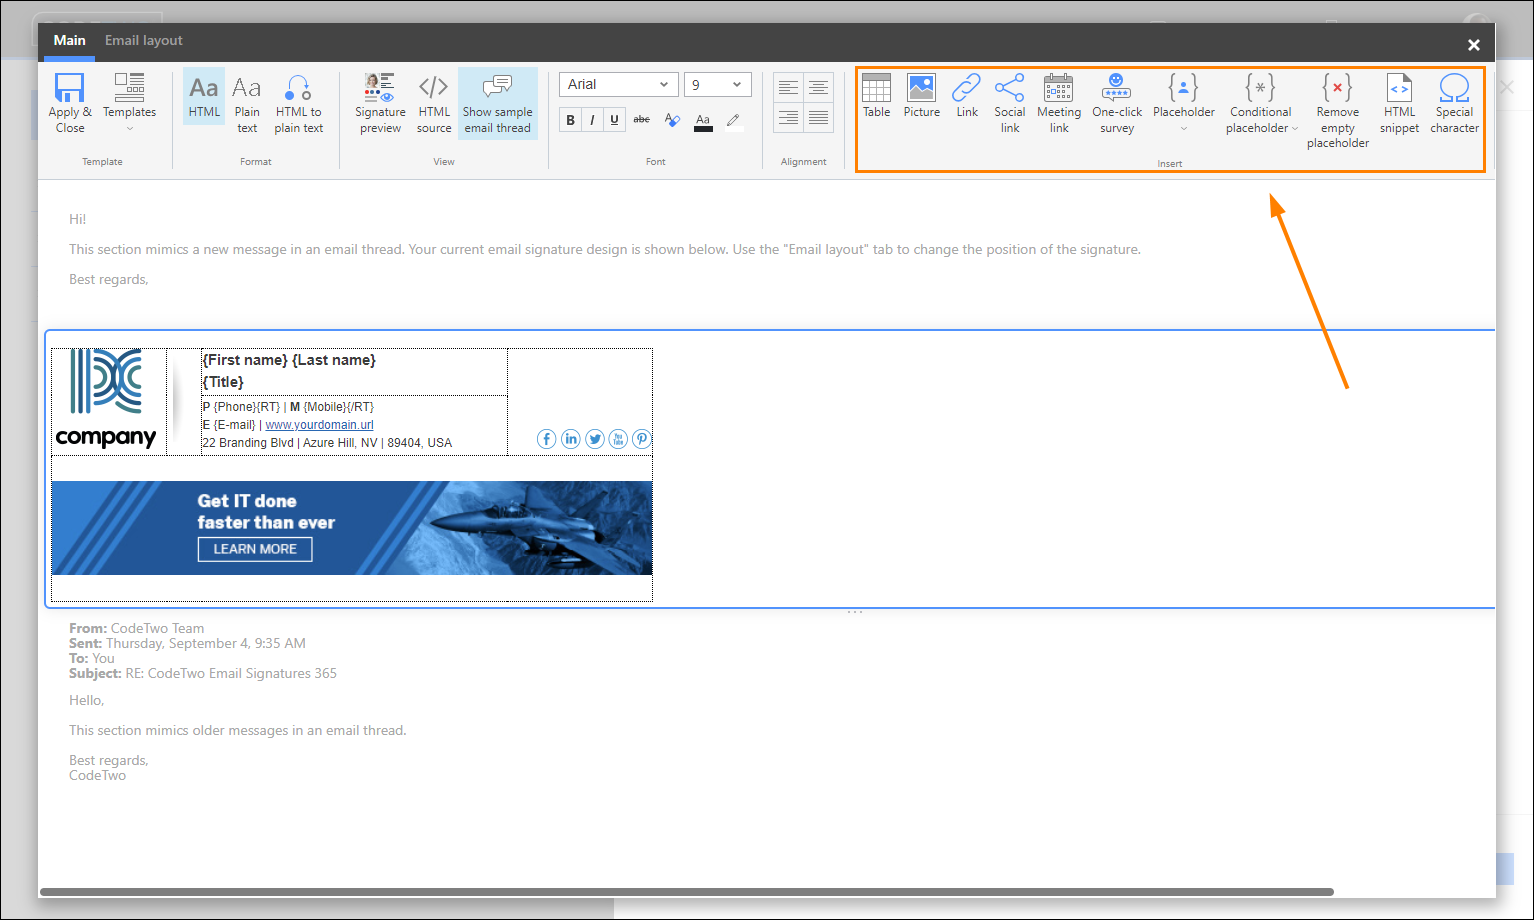This screenshot has height=920, width=1534.
Task: Click the Twitter icon in signature
Action: pos(595,439)
